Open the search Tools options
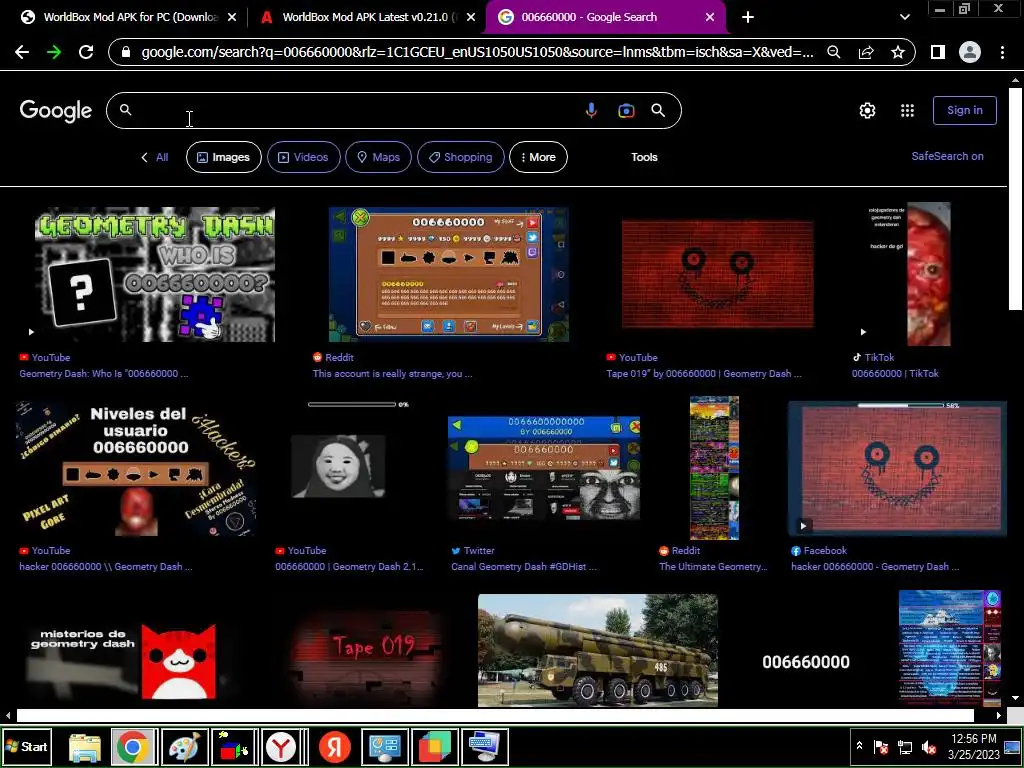The width and height of the screenshot is (1024, 768). 644,157
